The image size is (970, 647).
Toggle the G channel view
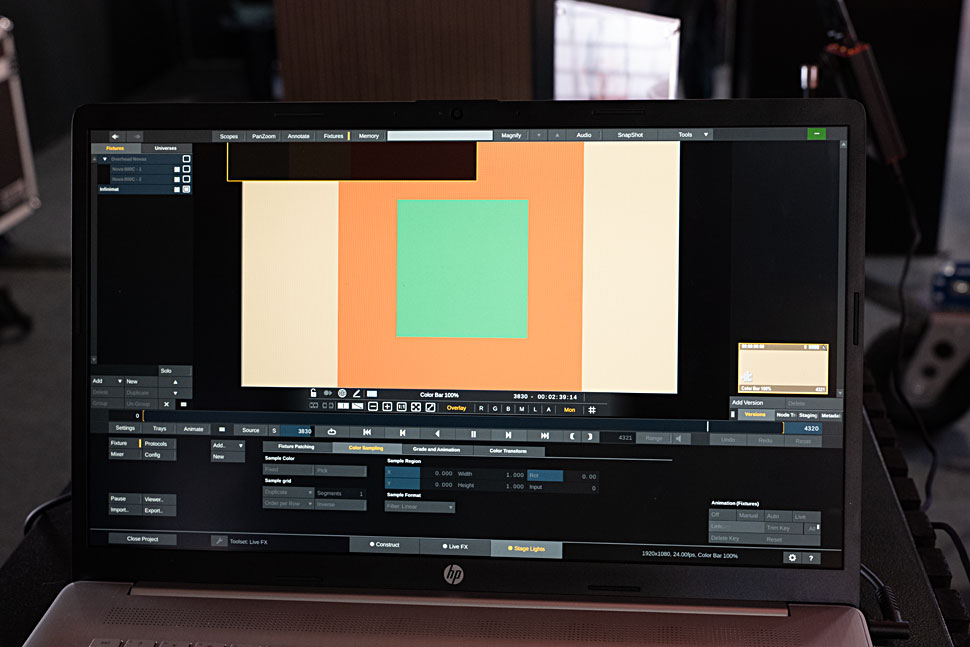click(495, 409)
